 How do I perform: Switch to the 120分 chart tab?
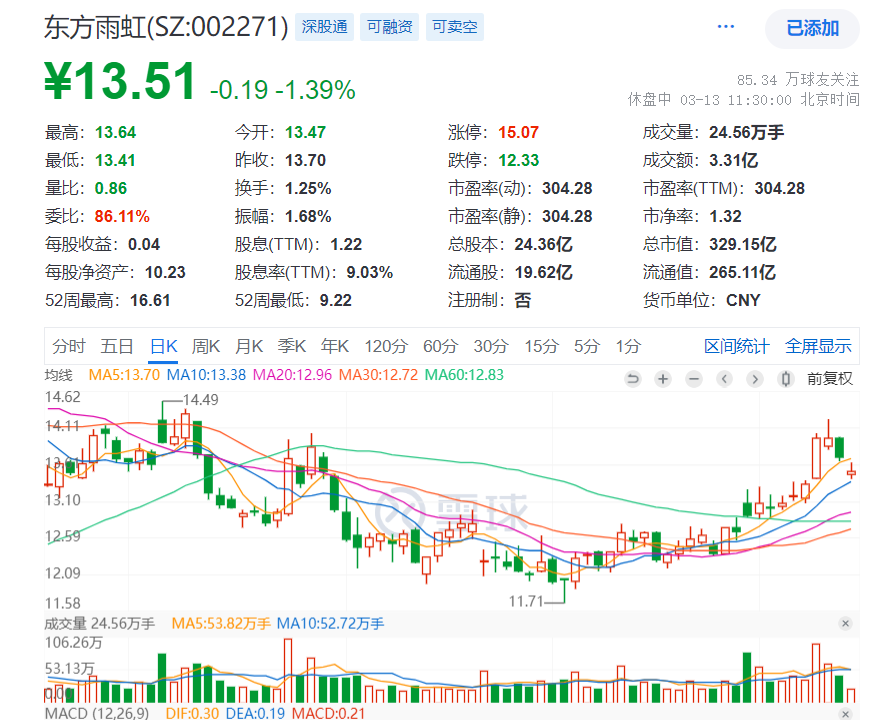[x=386, y=346]
